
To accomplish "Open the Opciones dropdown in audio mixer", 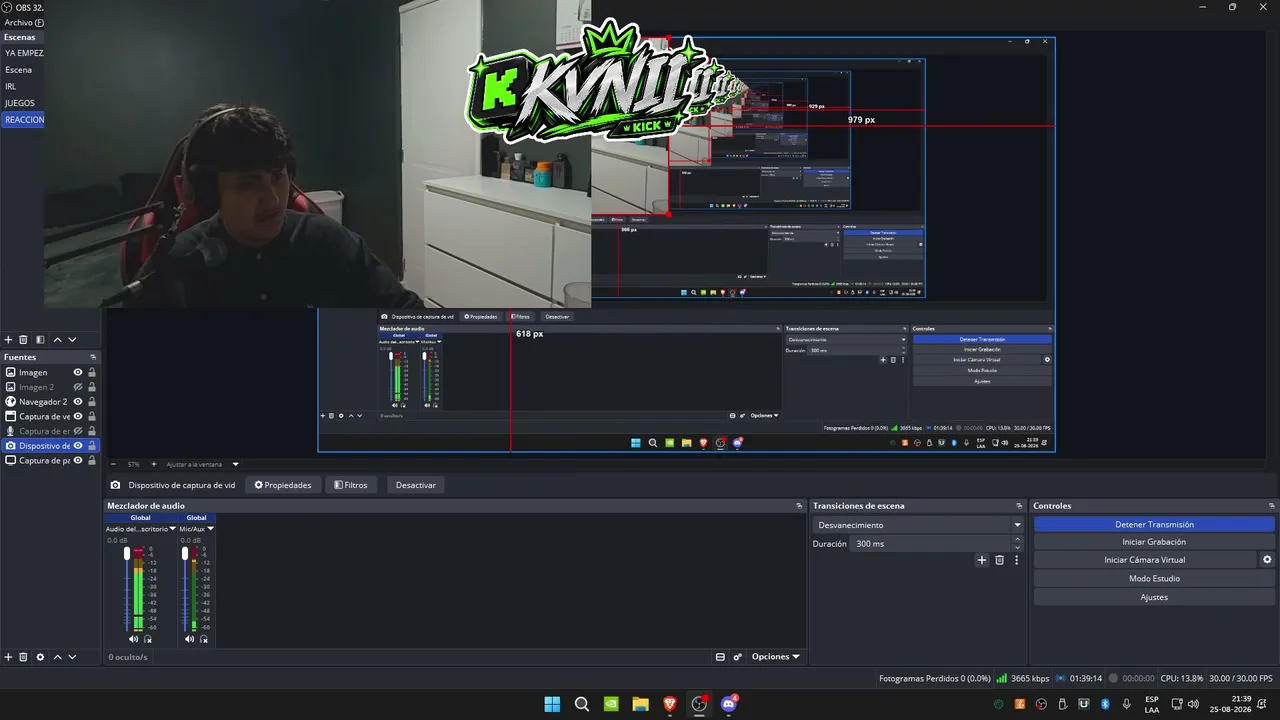I will 775,657.
